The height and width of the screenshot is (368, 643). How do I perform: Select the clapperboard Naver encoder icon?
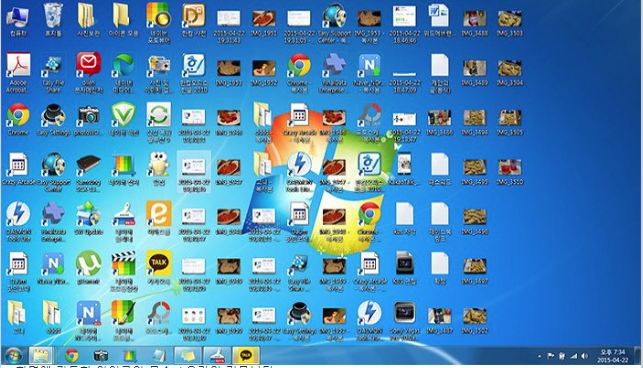point(123,272)
